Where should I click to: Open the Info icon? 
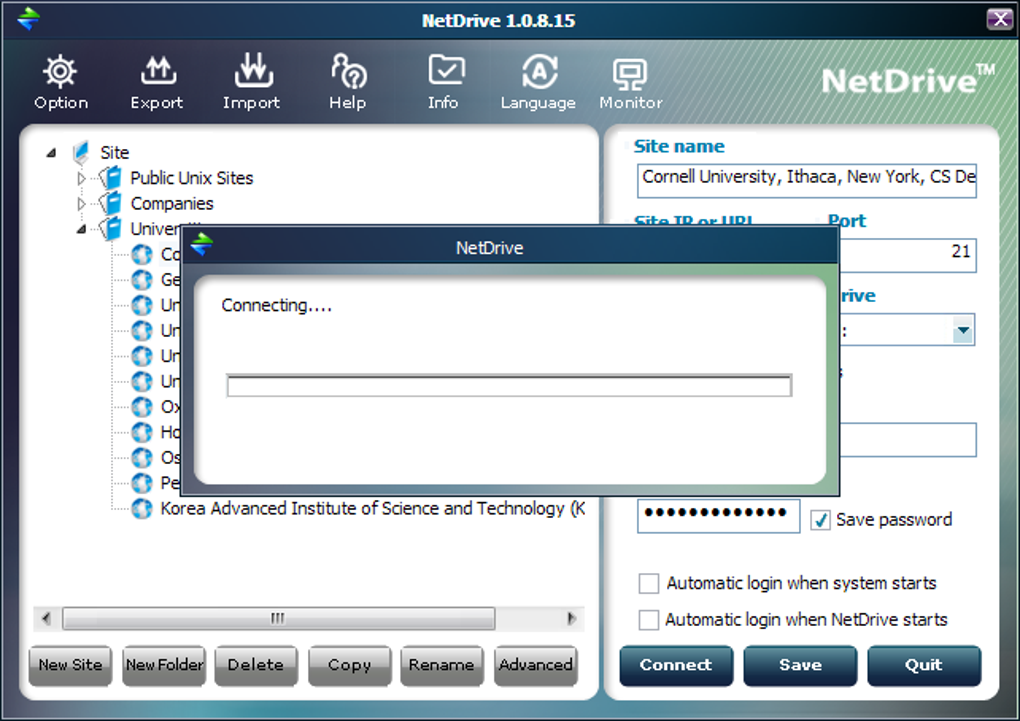pos(446,70)
